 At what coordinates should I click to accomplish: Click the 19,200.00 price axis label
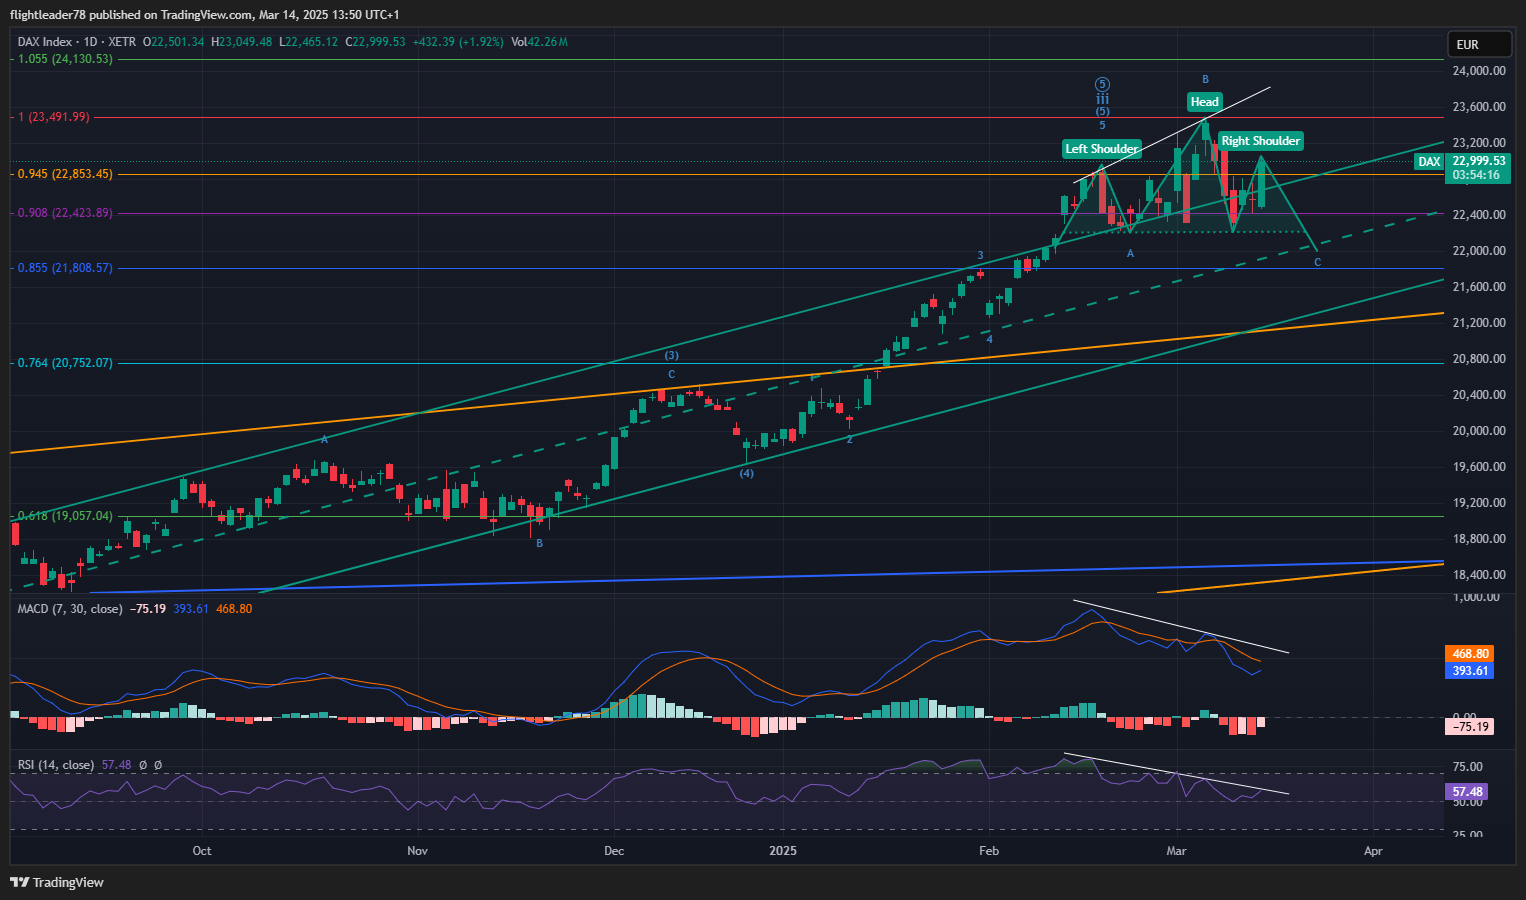[1479, 503]
